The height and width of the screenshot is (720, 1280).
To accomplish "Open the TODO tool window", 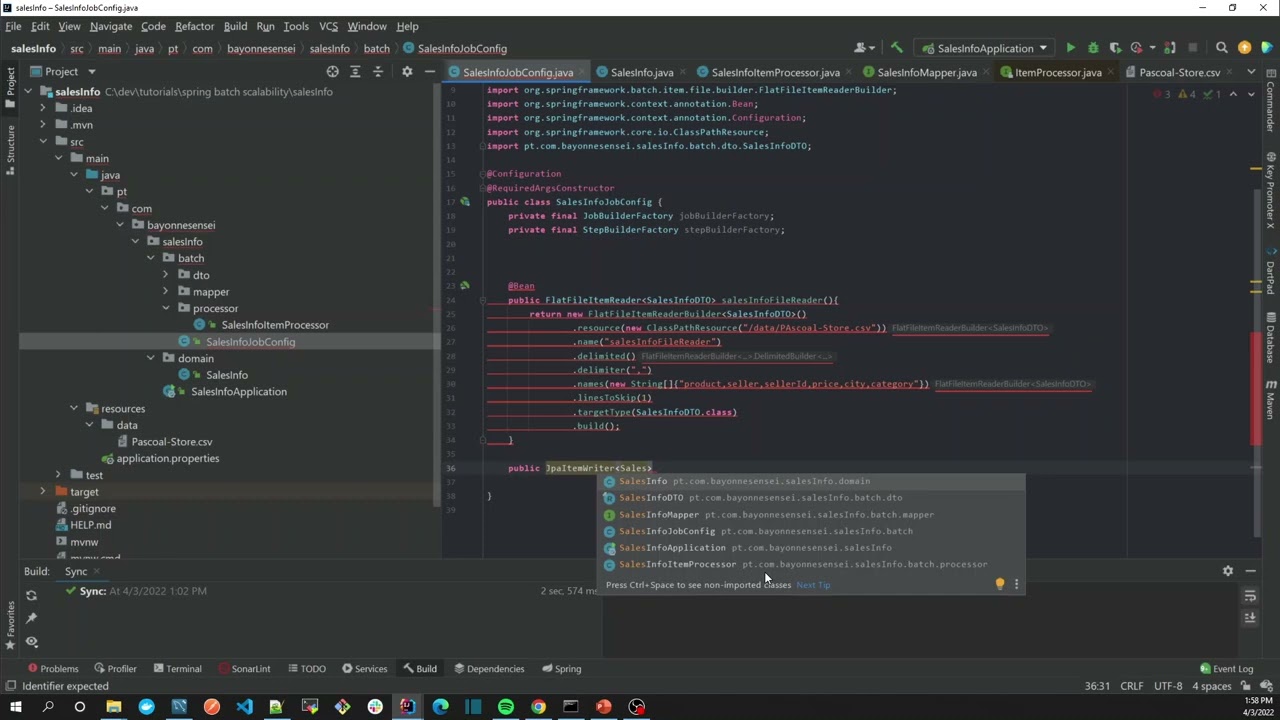I will click(x=306, y=669).
